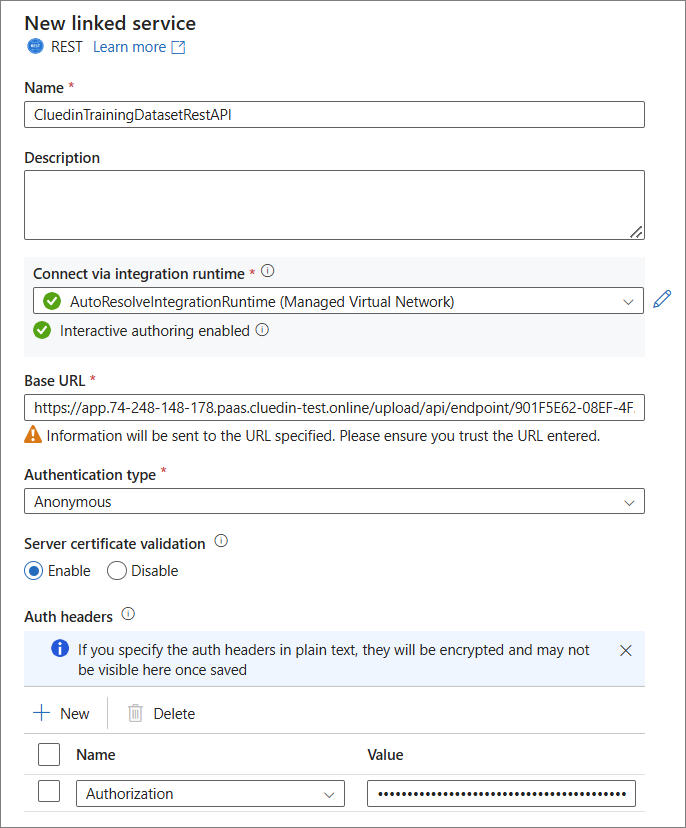This screenshot has width=686, height=828.
Task: Click info icon next to Server certificate validation
Action: coord(221,543)
